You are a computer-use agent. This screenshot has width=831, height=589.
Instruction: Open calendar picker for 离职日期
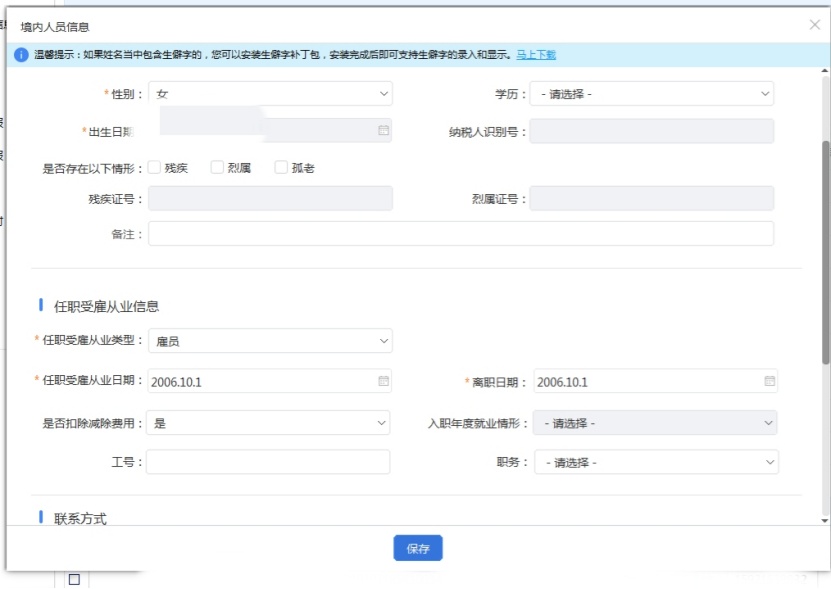click(x=769, y=382)
